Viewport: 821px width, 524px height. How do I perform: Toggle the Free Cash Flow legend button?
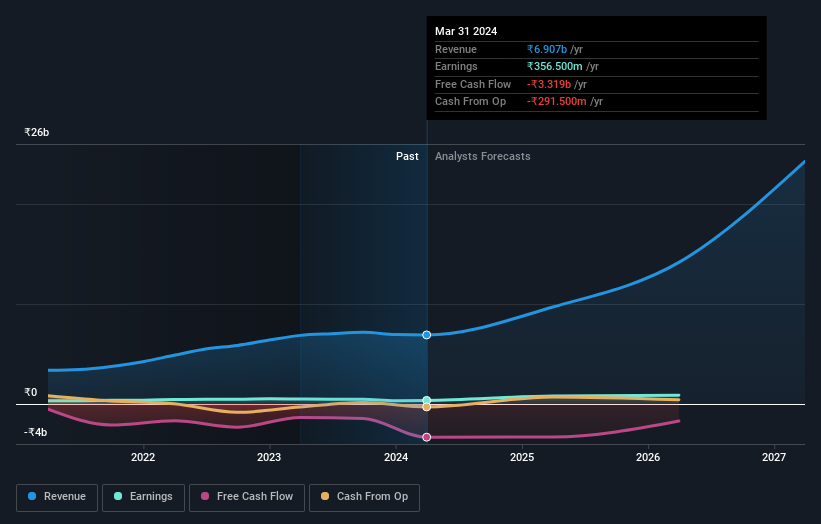[x=247, y=497]
